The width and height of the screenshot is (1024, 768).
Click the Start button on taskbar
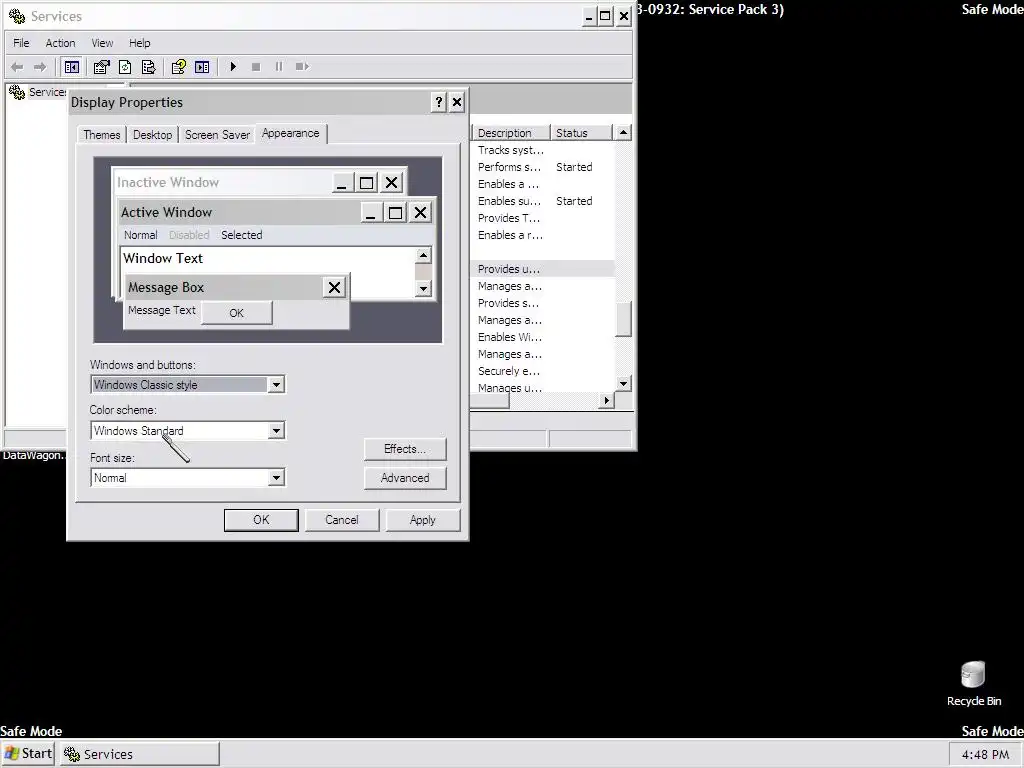pos(27,754)
